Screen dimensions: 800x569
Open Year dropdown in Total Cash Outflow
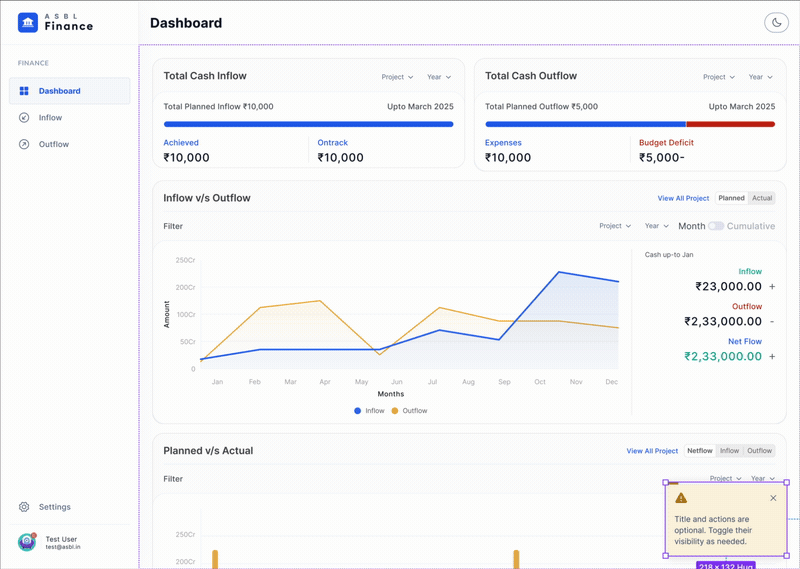click(760, 77)
